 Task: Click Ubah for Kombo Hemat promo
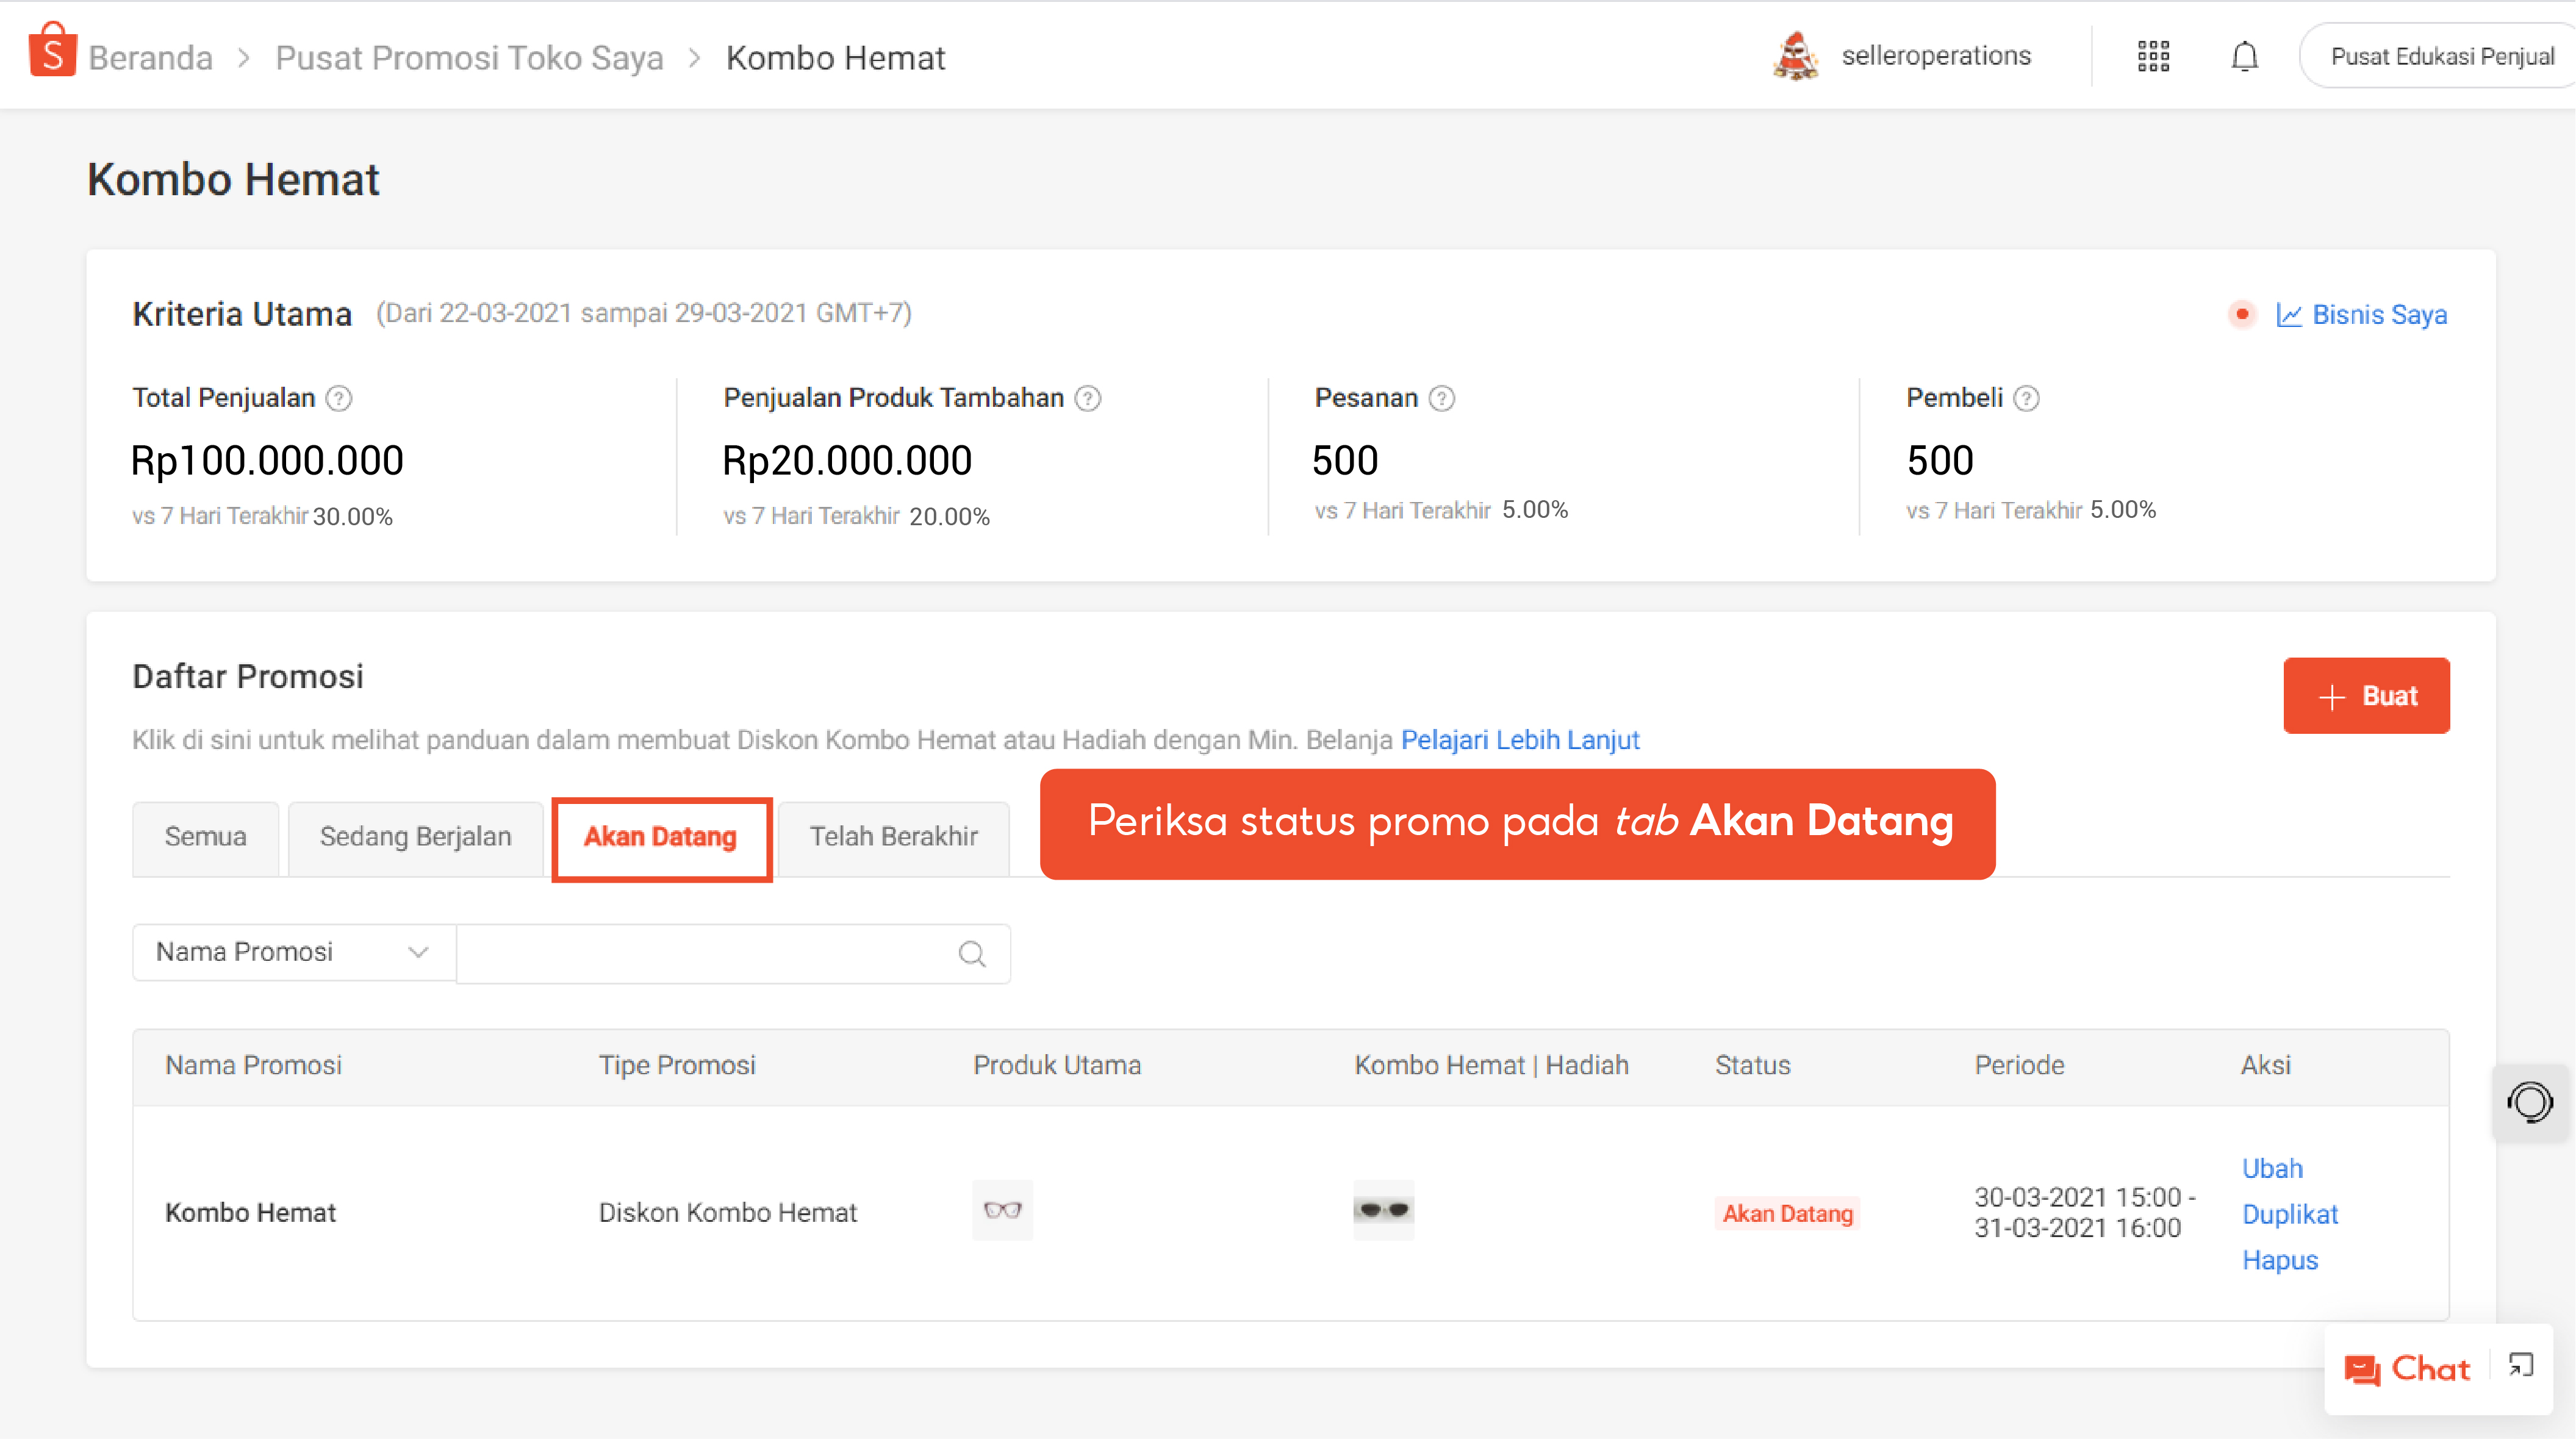2272,1168
